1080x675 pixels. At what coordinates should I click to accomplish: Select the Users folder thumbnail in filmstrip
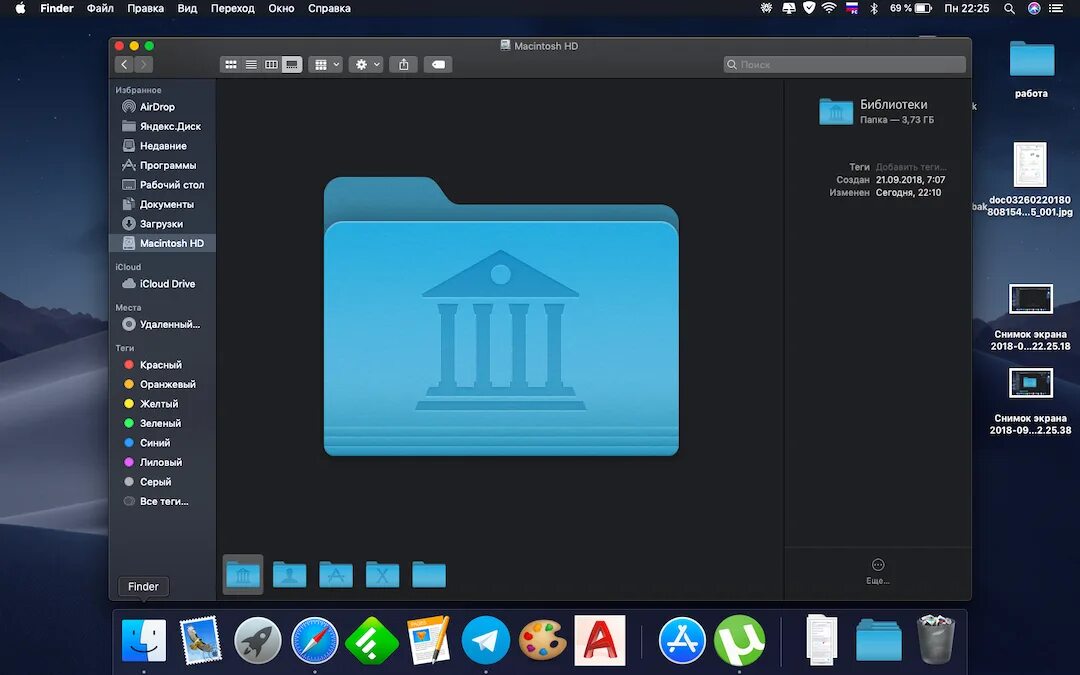289,574
